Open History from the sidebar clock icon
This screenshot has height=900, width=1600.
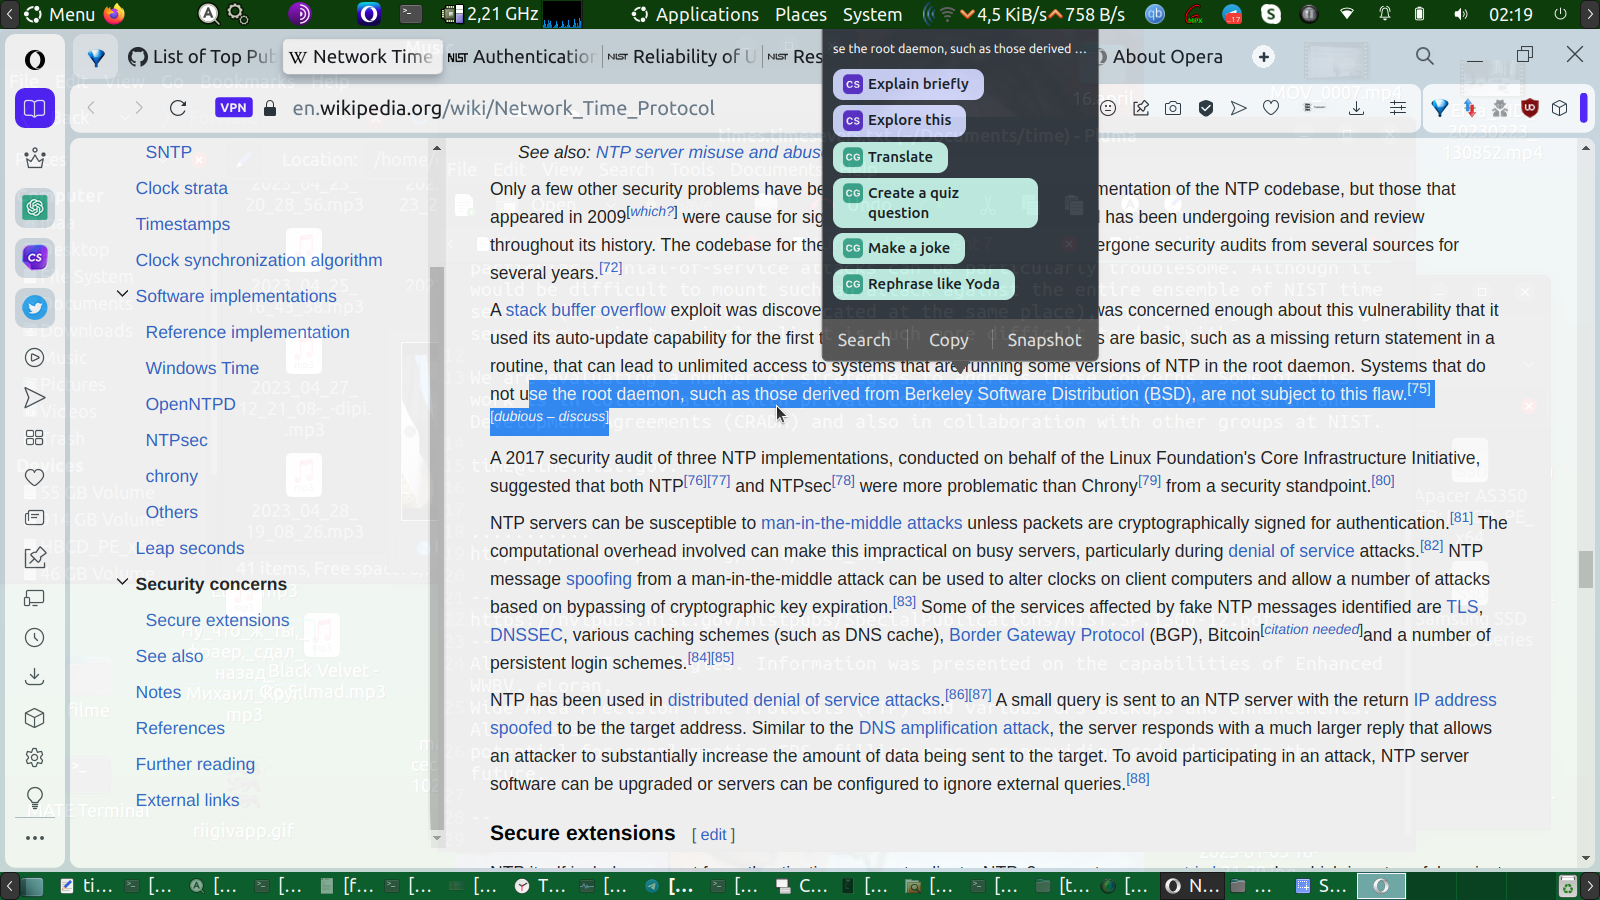(35, 637)
